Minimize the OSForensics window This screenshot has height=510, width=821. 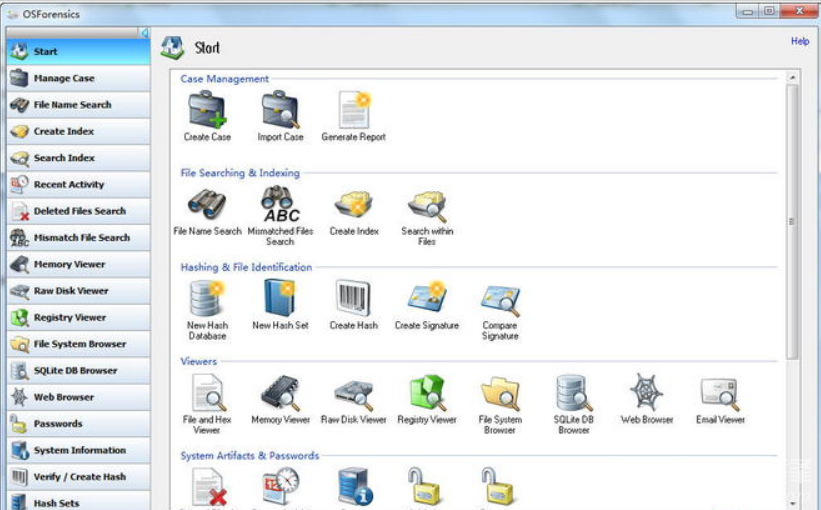coord(747,11)
